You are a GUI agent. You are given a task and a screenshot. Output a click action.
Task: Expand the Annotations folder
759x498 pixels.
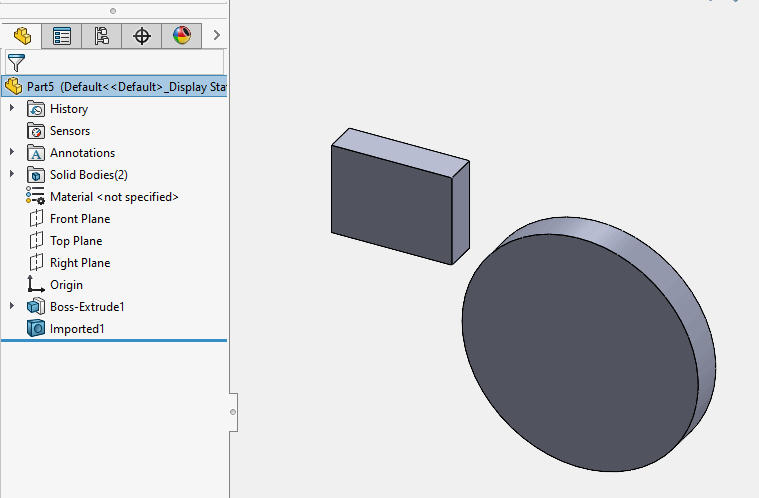click(12, 152)
